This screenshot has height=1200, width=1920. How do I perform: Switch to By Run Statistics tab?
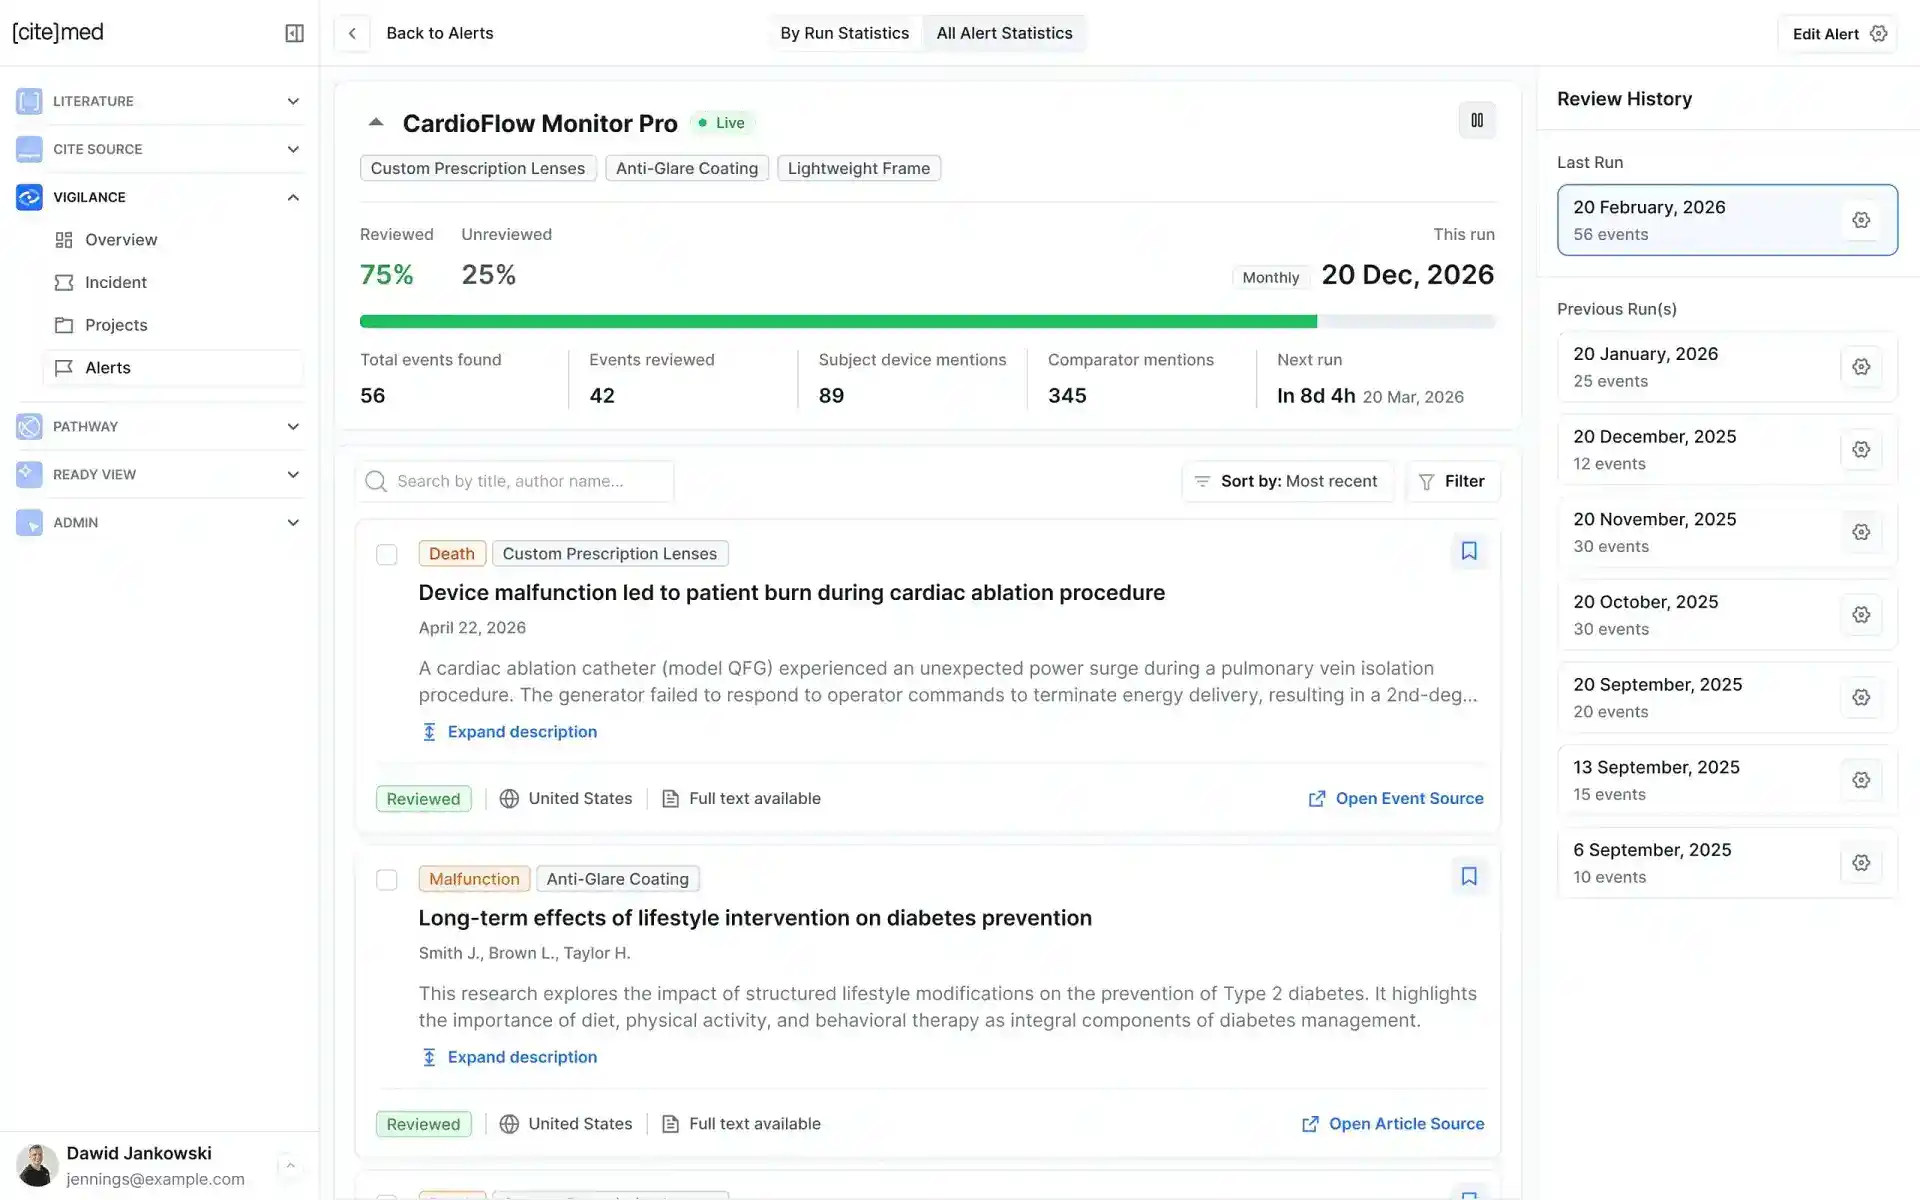click(845, 33)
